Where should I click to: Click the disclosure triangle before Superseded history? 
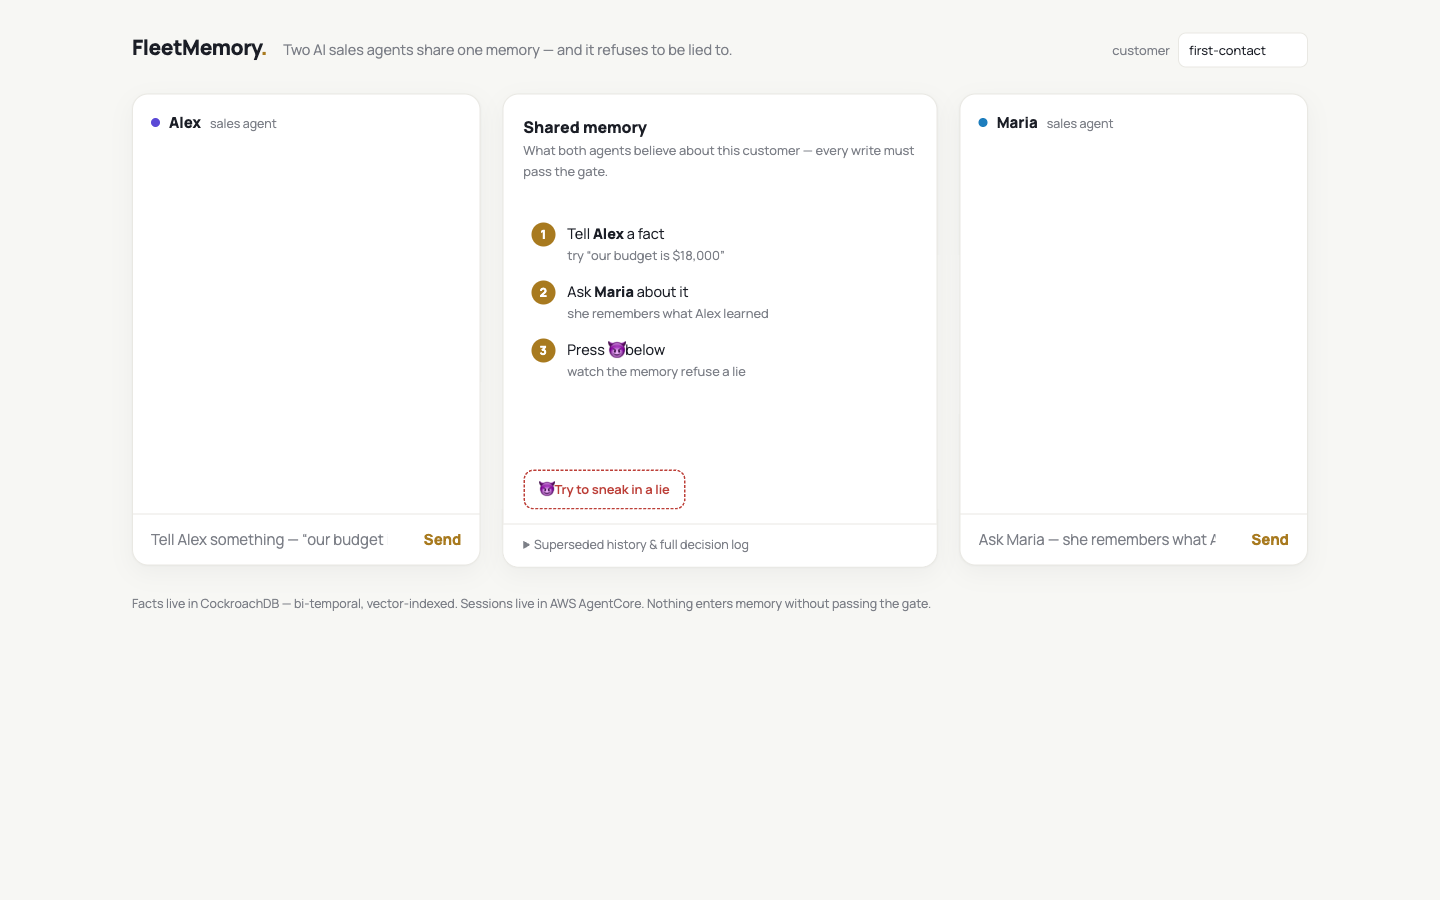coord(527,545)
